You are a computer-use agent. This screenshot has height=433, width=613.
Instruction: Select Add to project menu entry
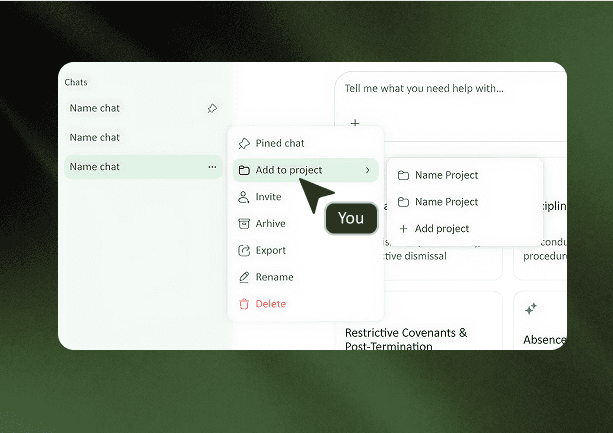pyautogui.click(x=306, y=170)
